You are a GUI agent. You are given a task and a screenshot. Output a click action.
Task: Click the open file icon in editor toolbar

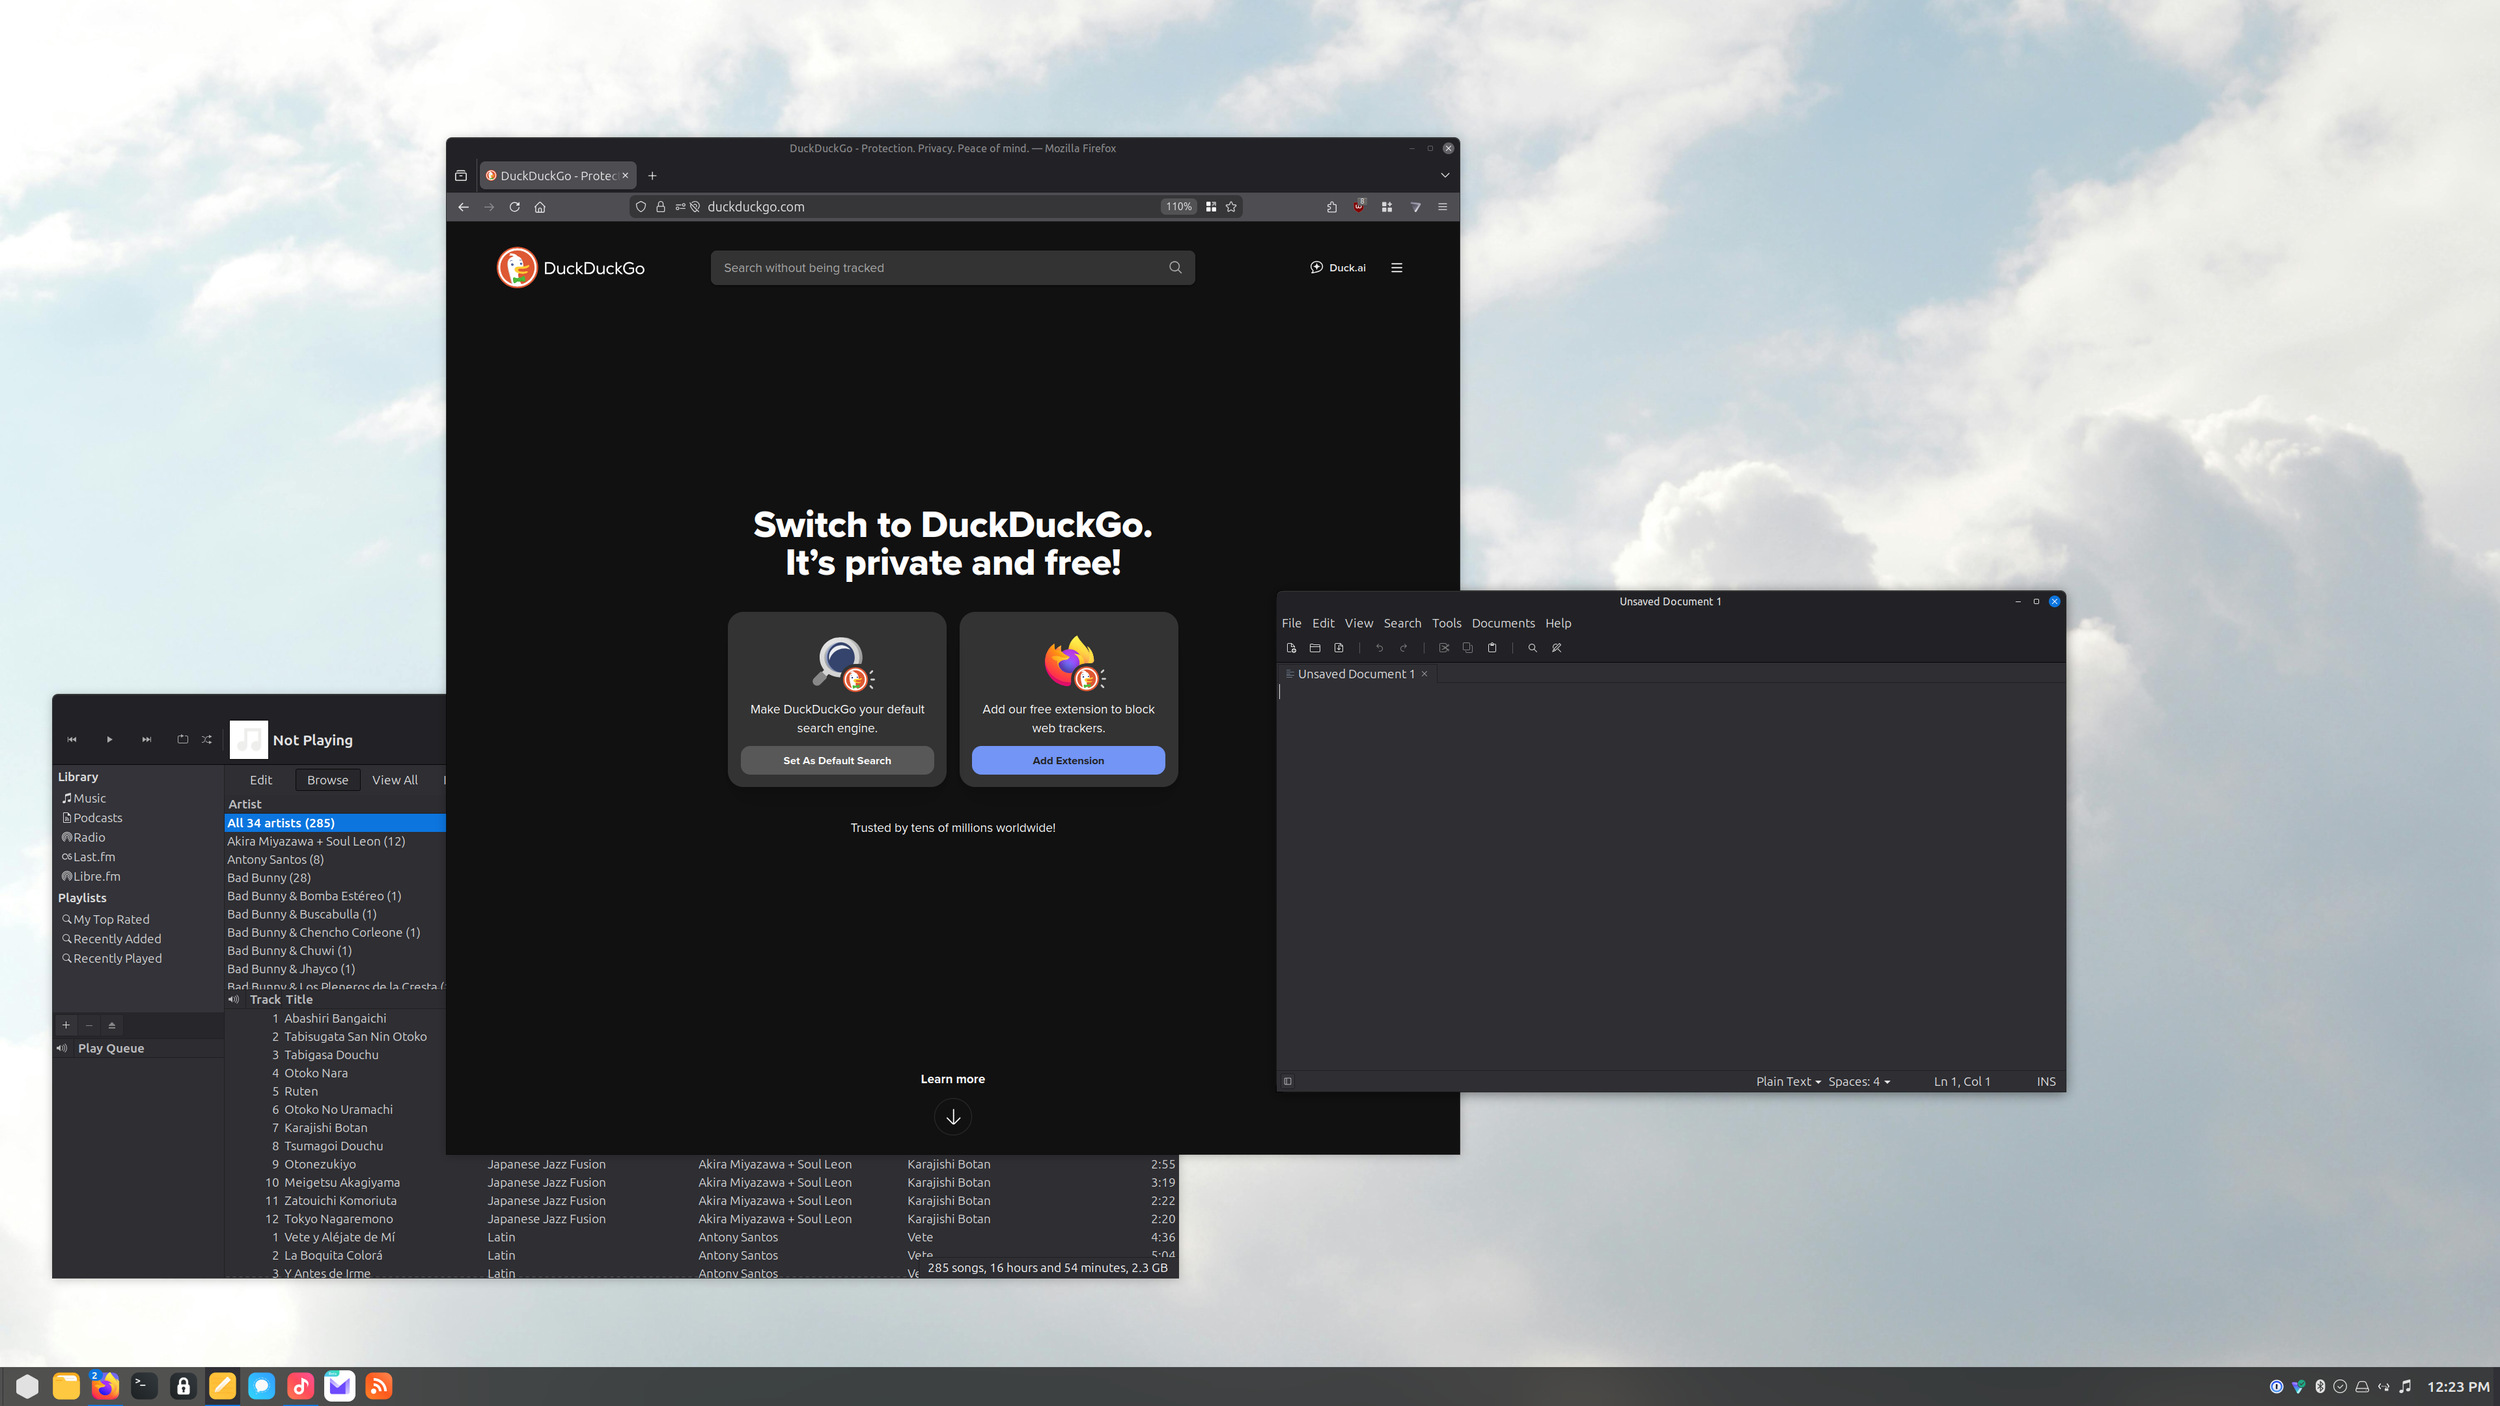(x=1315, y=648)
